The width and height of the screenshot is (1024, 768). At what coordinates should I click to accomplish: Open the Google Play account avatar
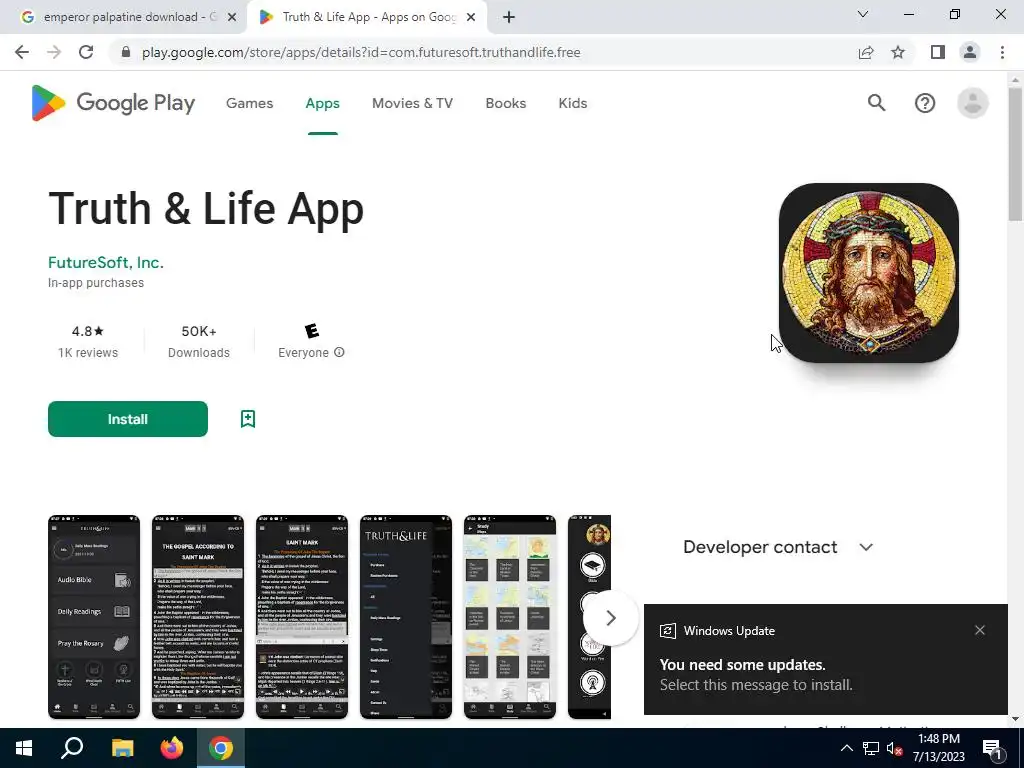point(972,103)
